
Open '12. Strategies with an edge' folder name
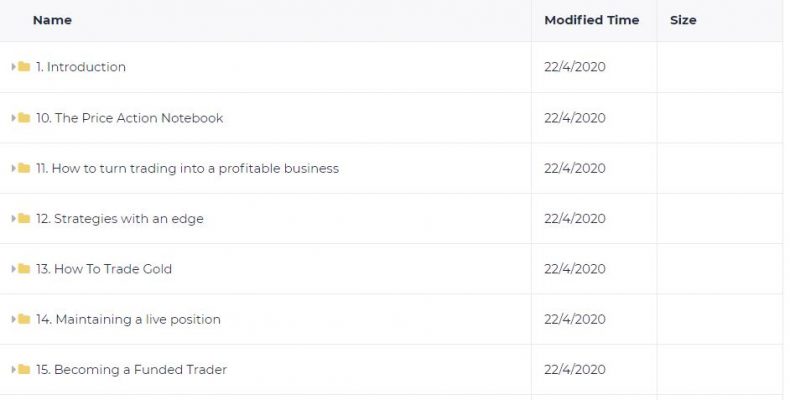click(x=119, y=219)
